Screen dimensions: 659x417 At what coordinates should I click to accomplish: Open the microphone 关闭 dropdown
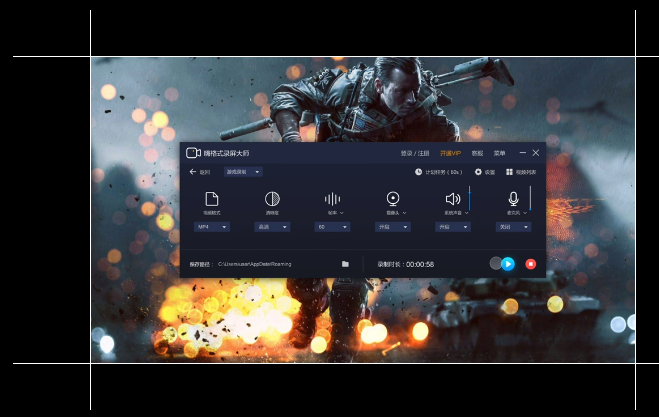point(513,227)
